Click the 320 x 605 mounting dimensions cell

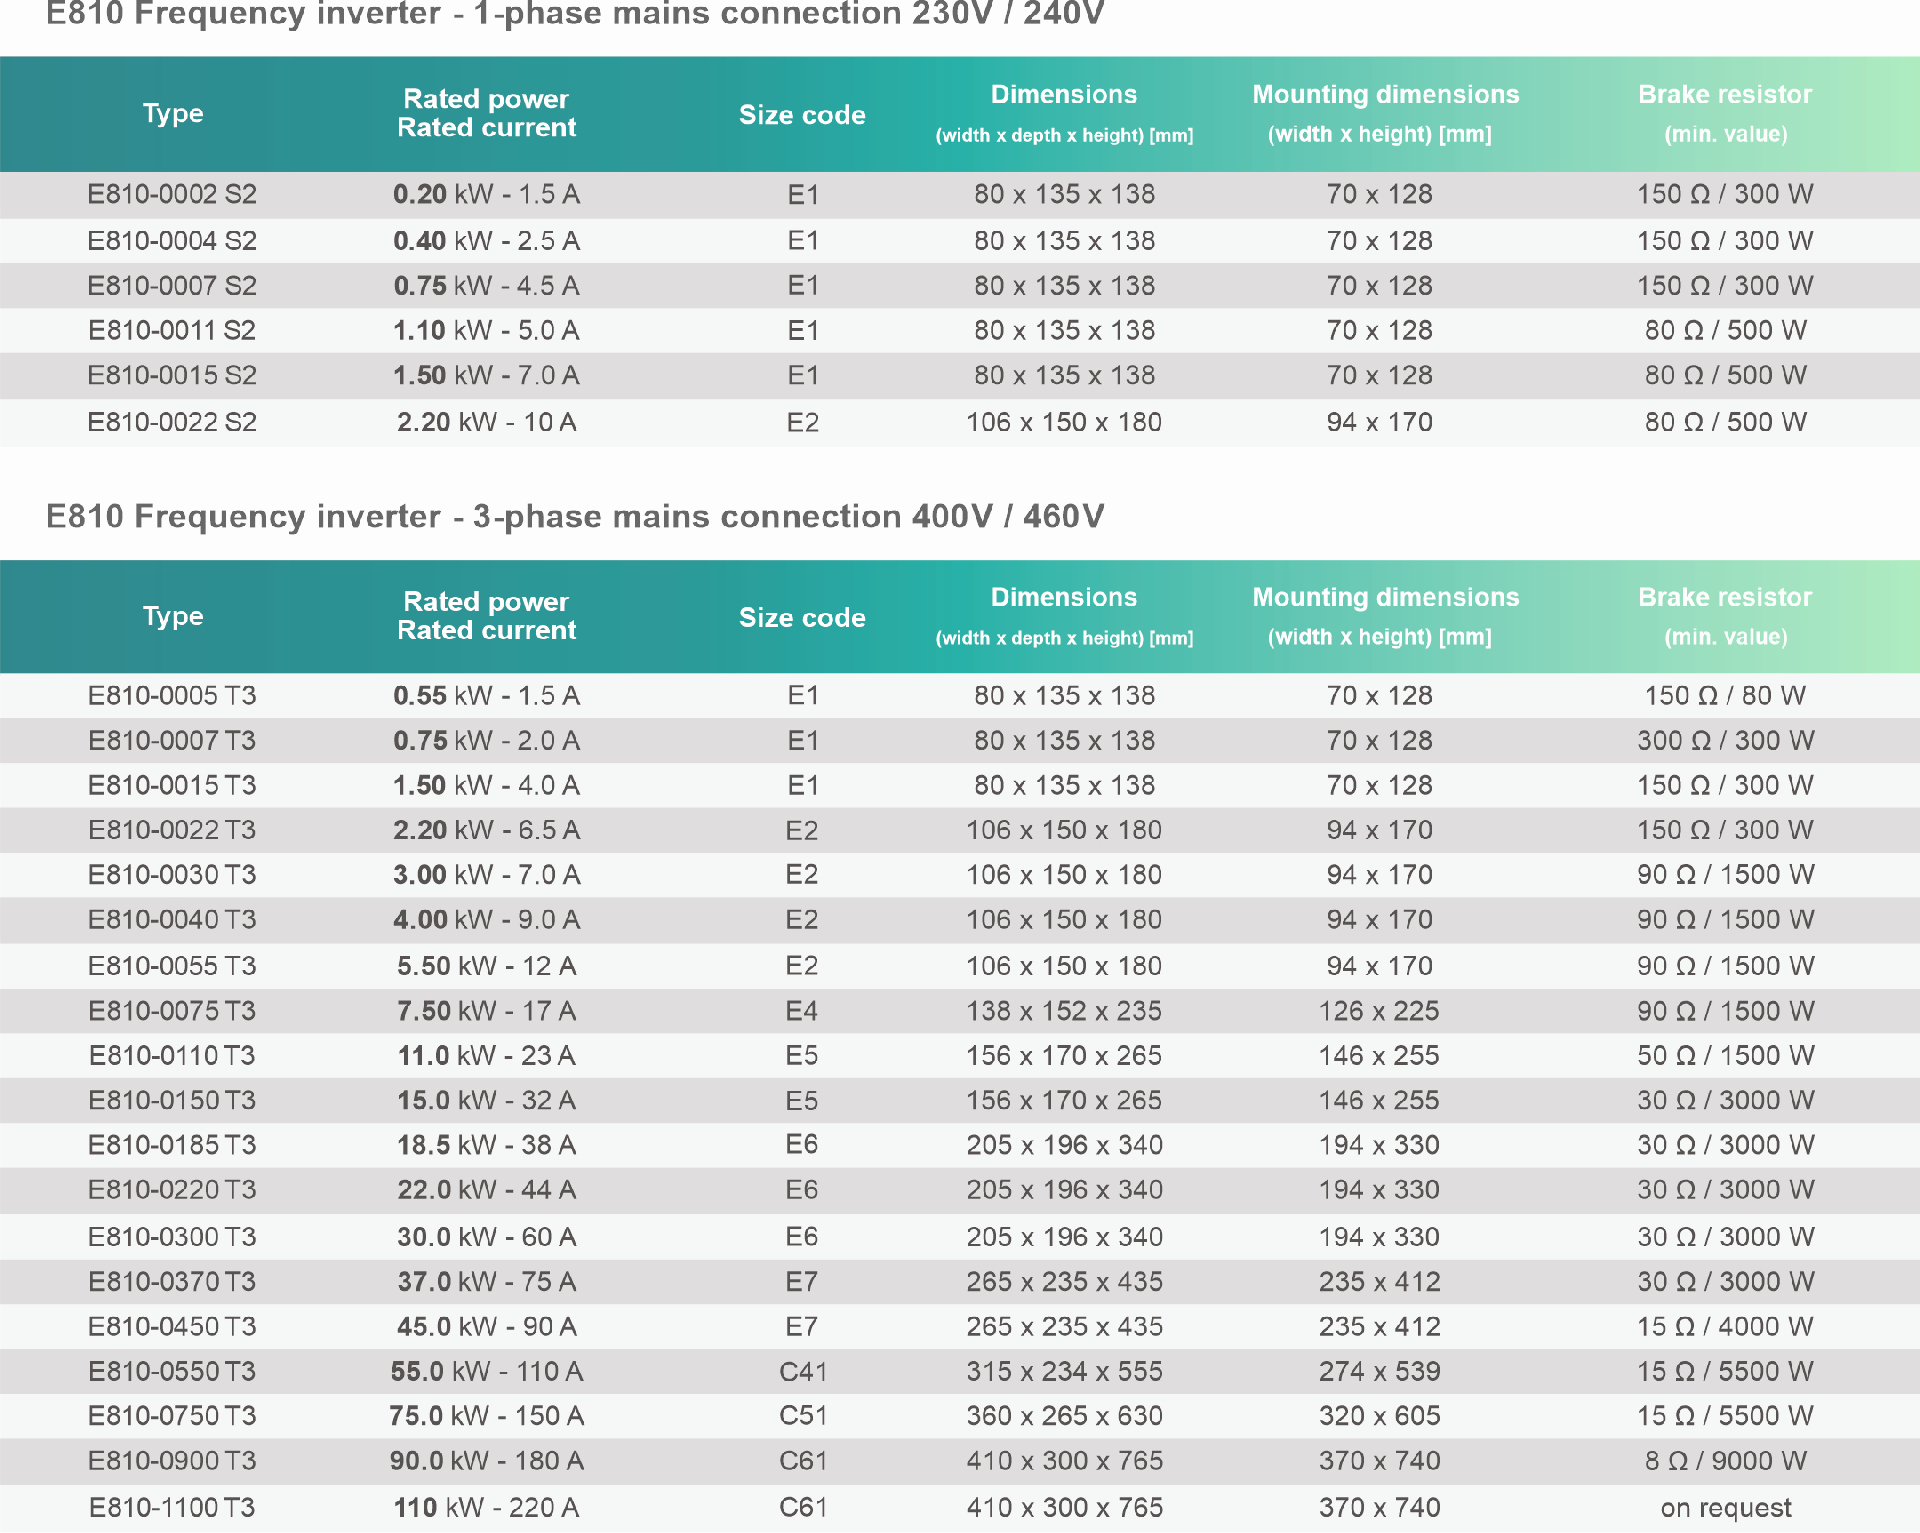(1379, 1416)
